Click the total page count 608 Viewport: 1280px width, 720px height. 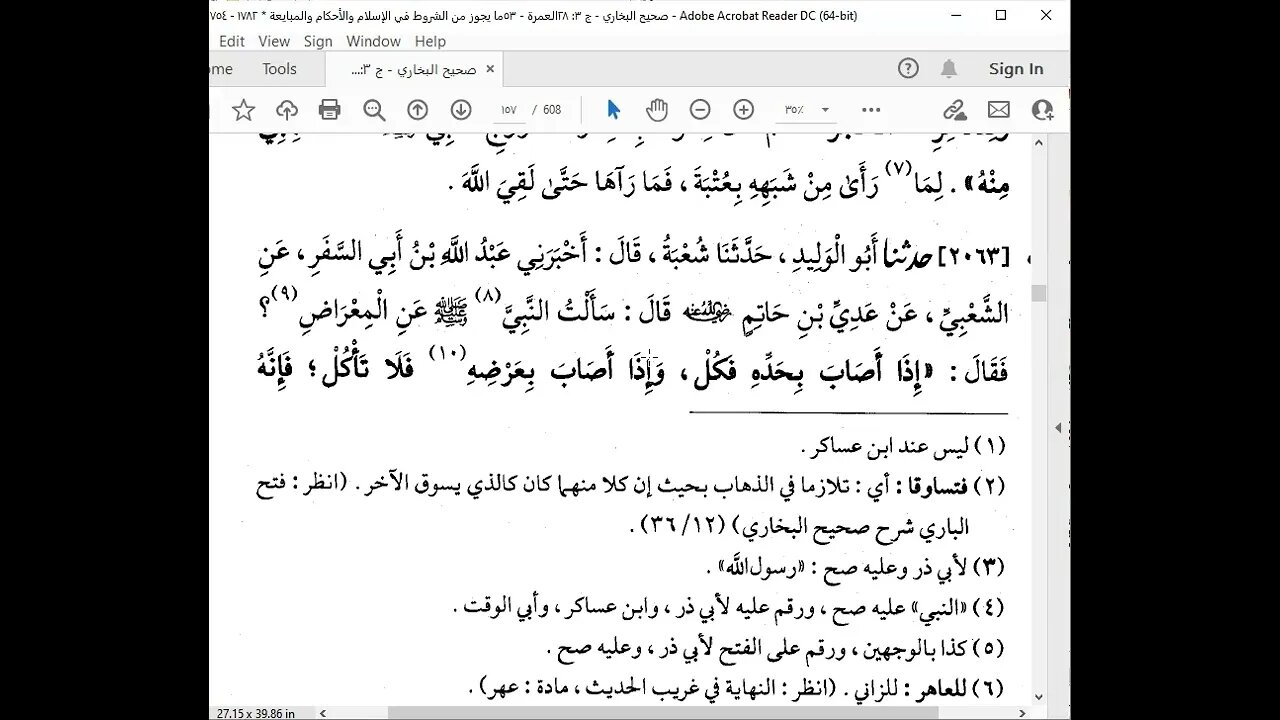[x=552, y=110]
